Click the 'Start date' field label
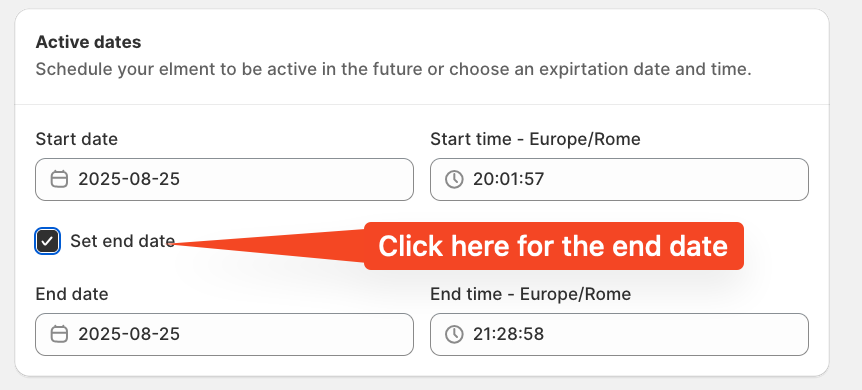 76,139
